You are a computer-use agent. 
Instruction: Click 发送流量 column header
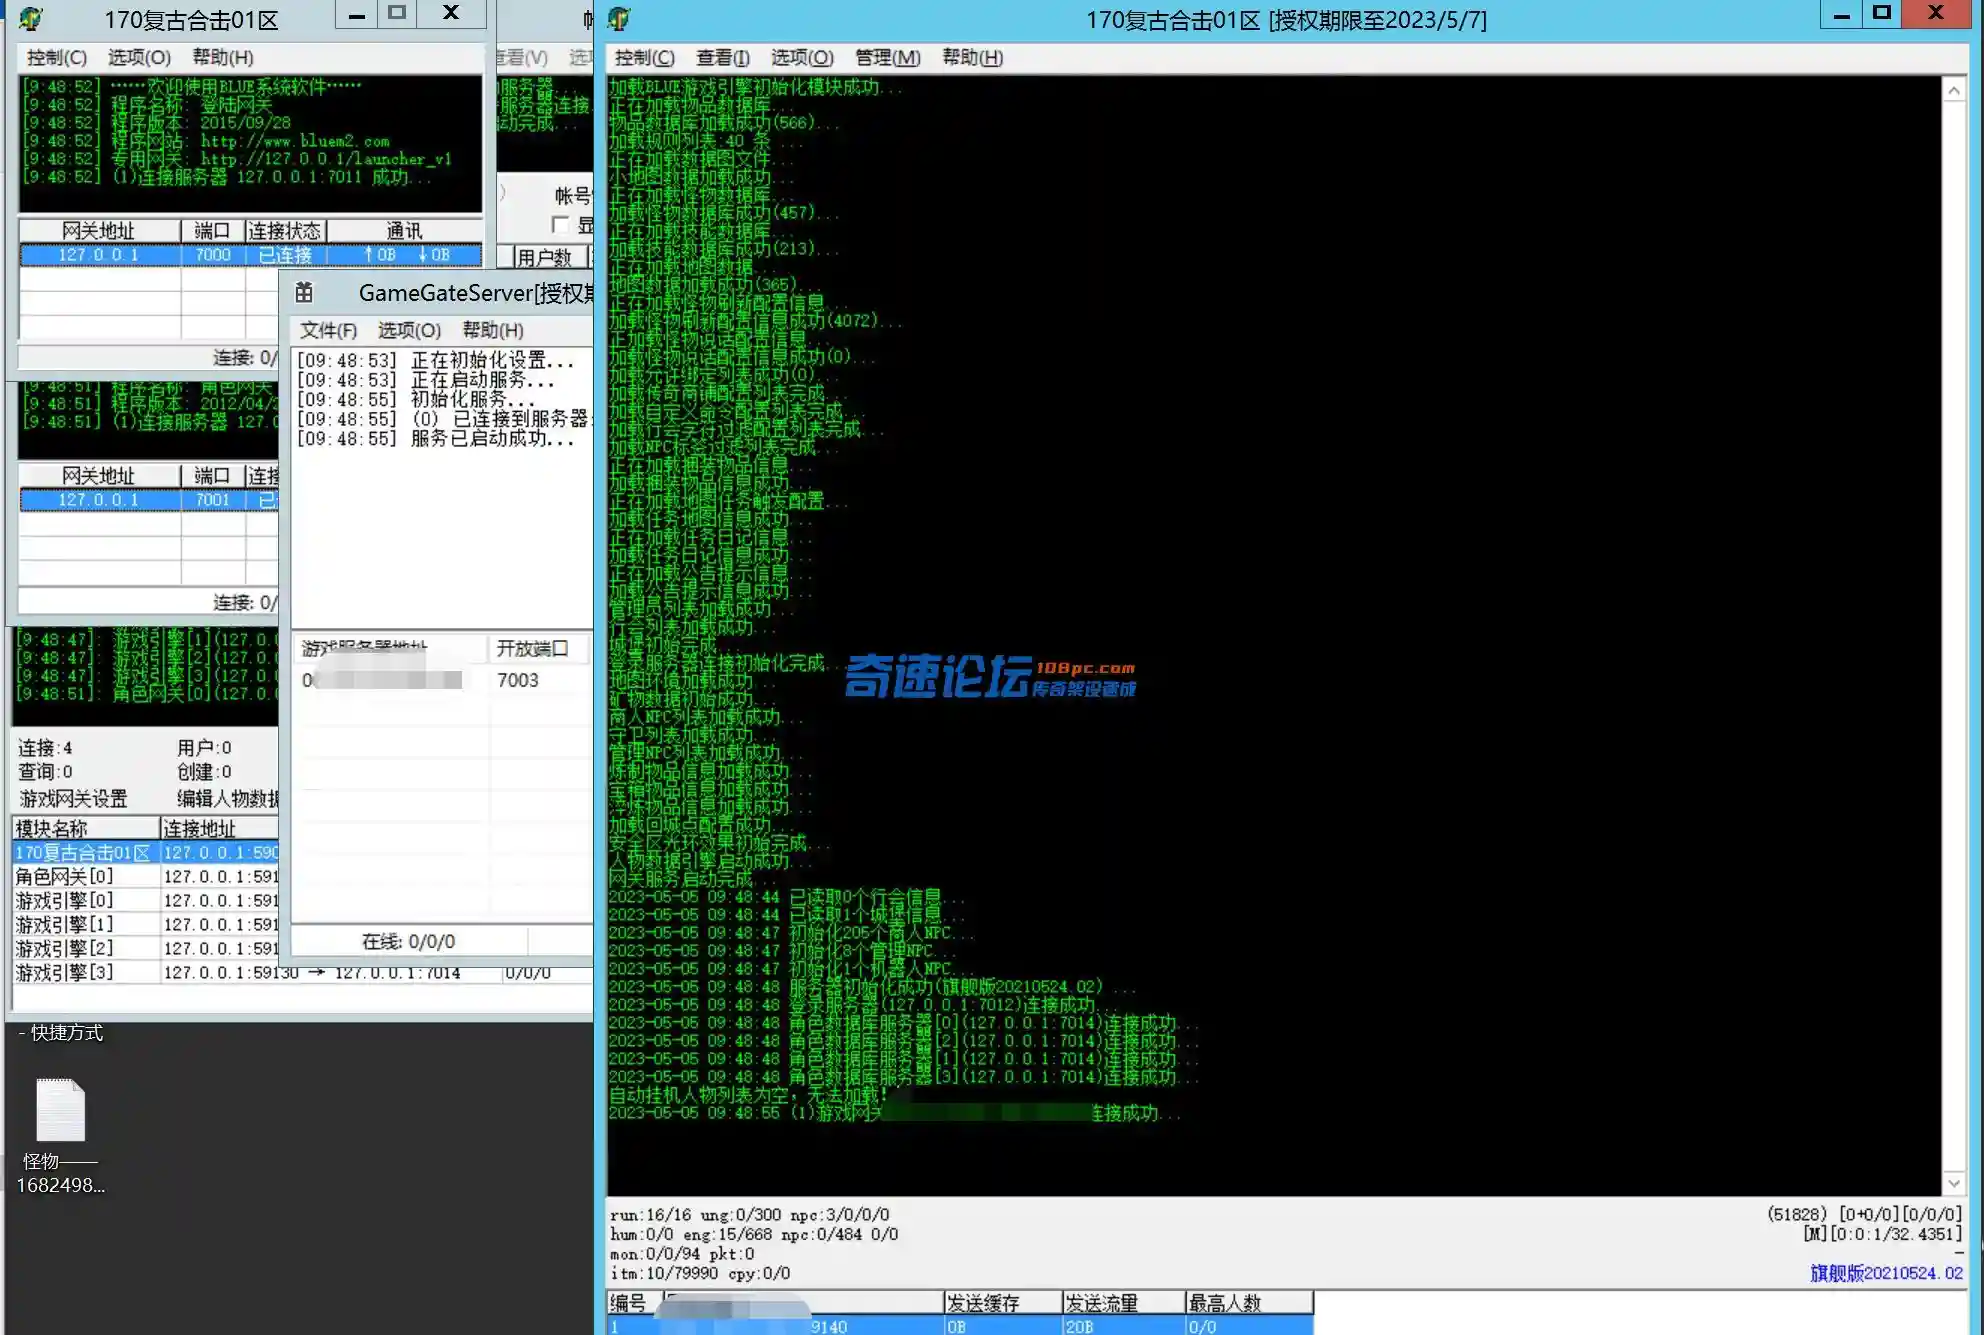coord(1122,1303)
